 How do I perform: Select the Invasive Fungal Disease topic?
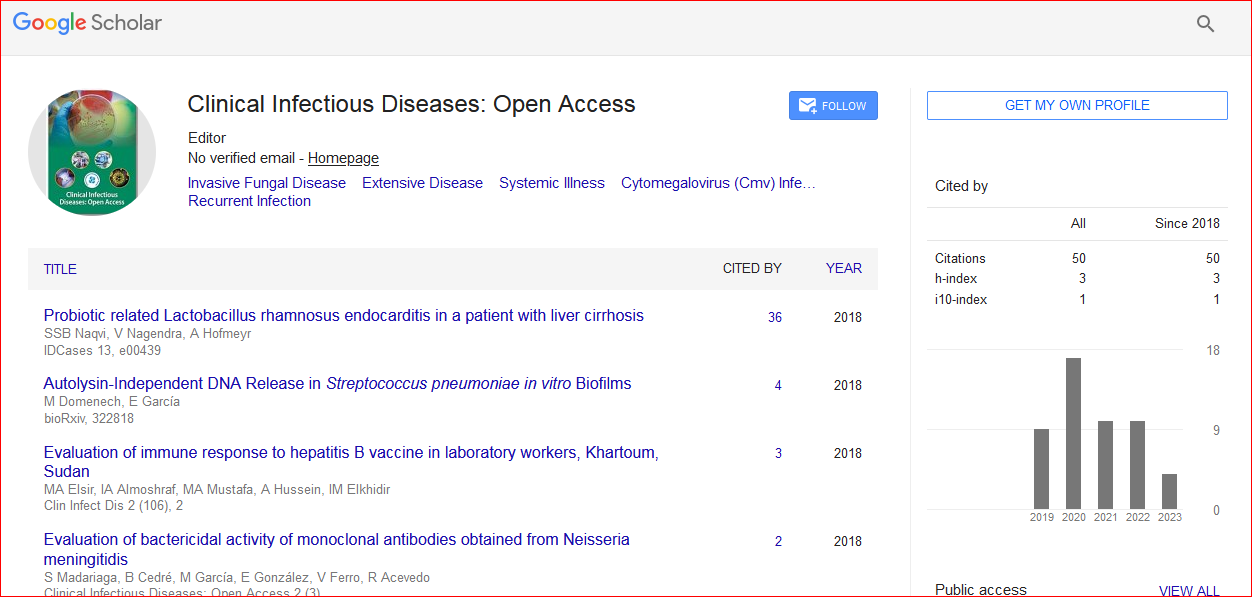click(267, 183)
